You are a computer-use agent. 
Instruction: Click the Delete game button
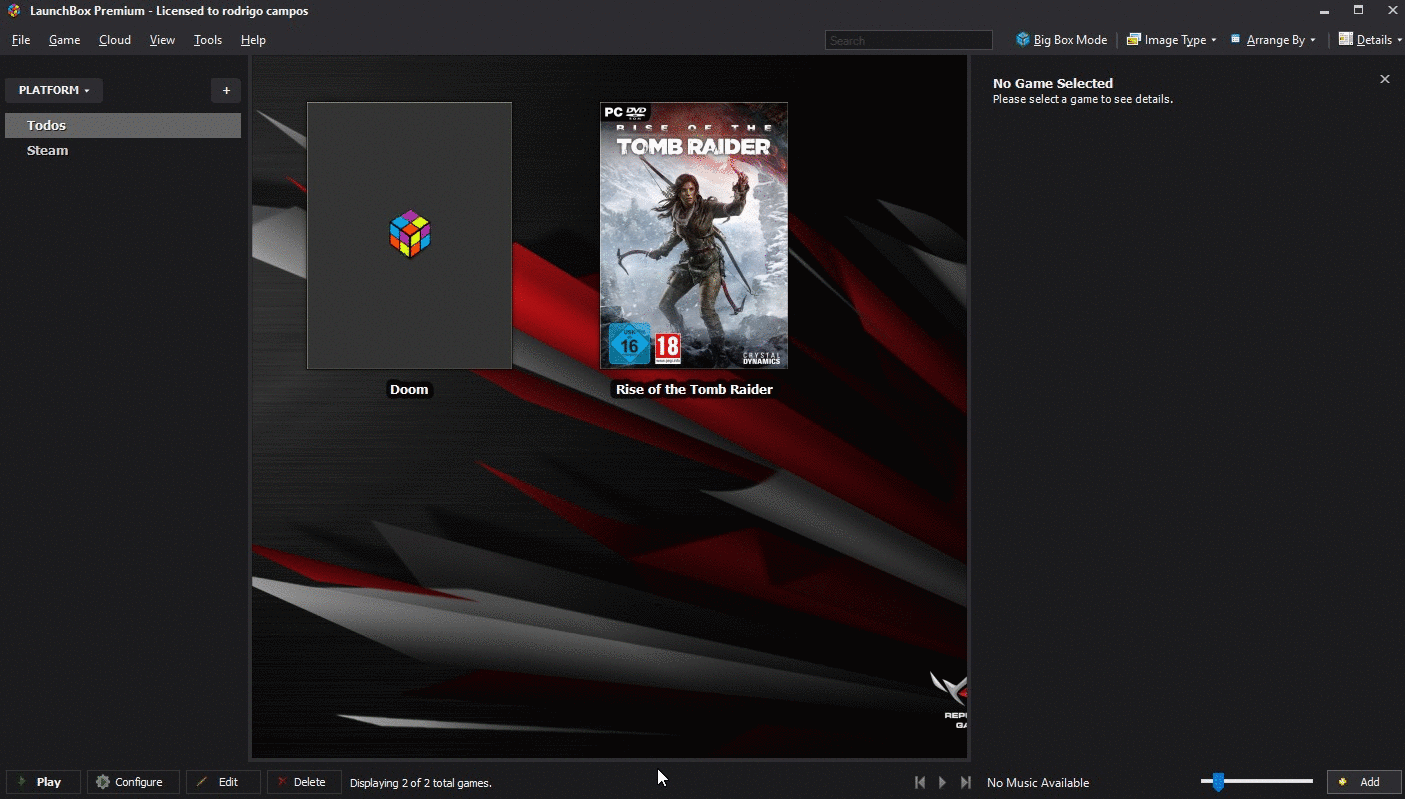pos(303,782)
